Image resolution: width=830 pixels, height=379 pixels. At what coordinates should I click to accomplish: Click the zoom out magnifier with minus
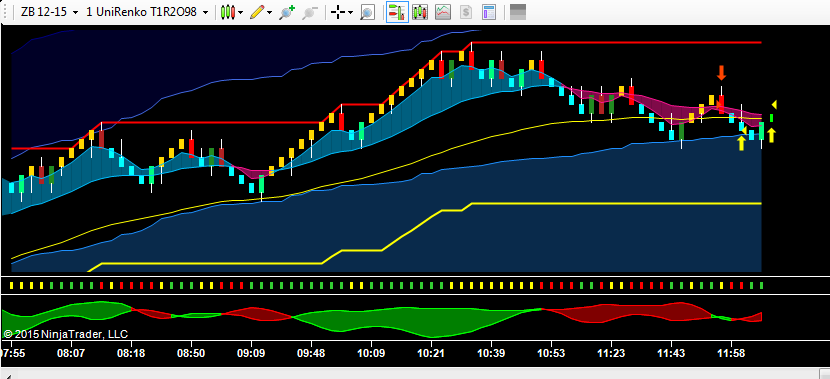click(x=310, y=12)
